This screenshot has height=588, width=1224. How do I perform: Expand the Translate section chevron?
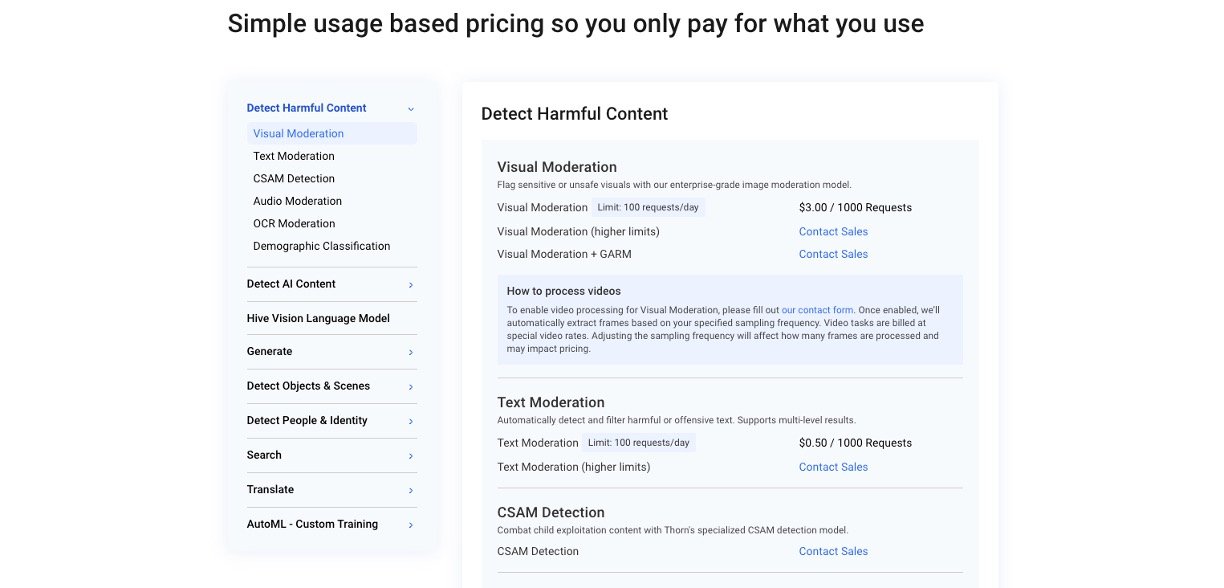[410, 490]
